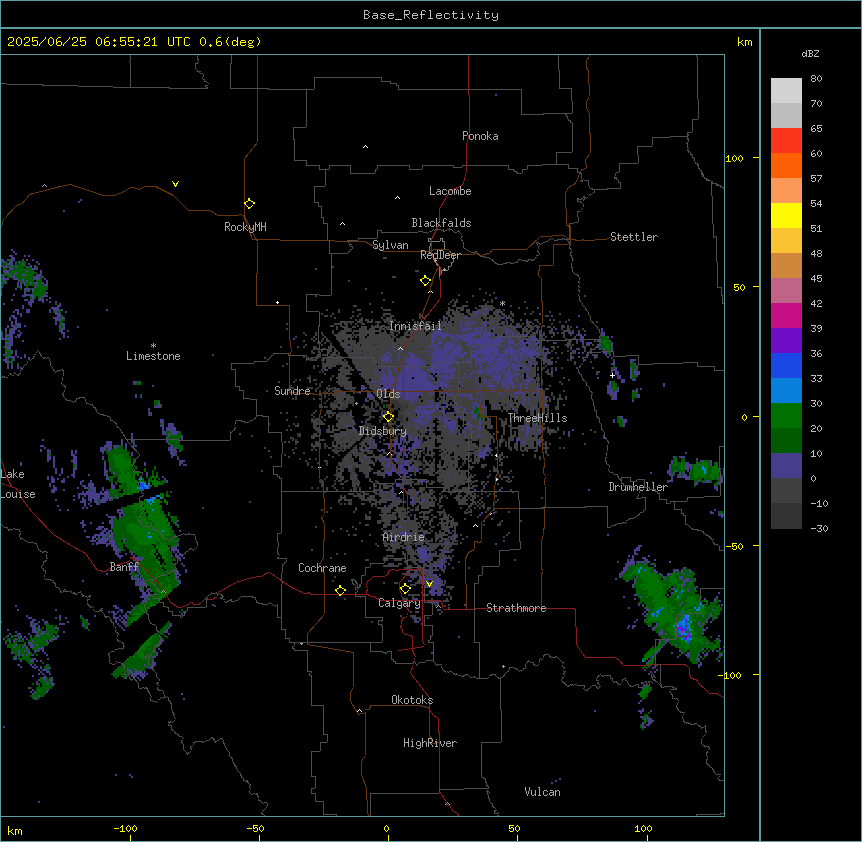Click the -30 dBZ legend value
This screenshot has width=862, height=842.
(819, 529)
